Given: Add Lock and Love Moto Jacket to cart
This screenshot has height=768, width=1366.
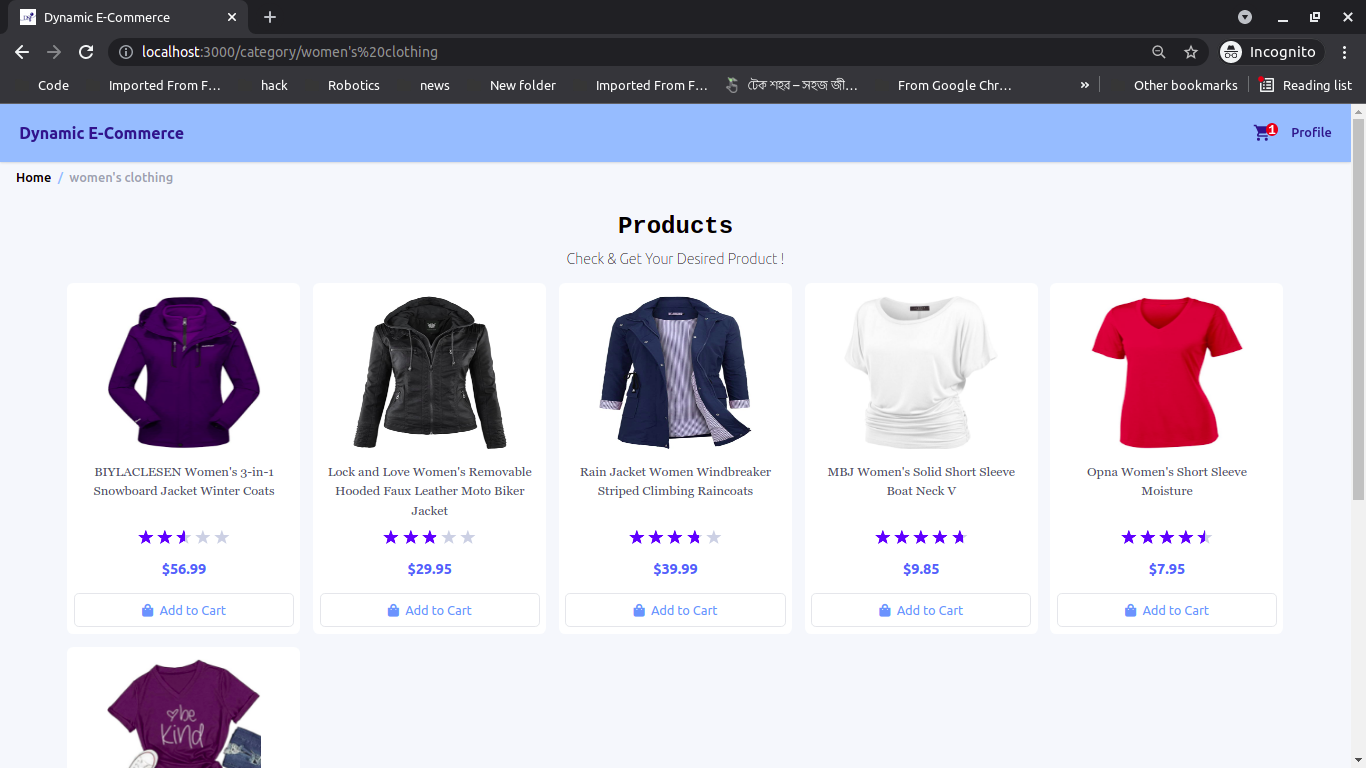Looking at the screenshot, I should tap(430, 610).
